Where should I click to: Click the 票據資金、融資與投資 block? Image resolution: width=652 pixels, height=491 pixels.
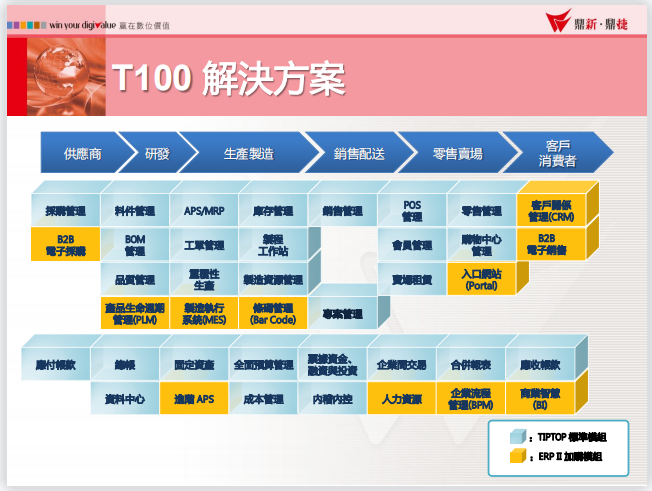click(333, 365)
